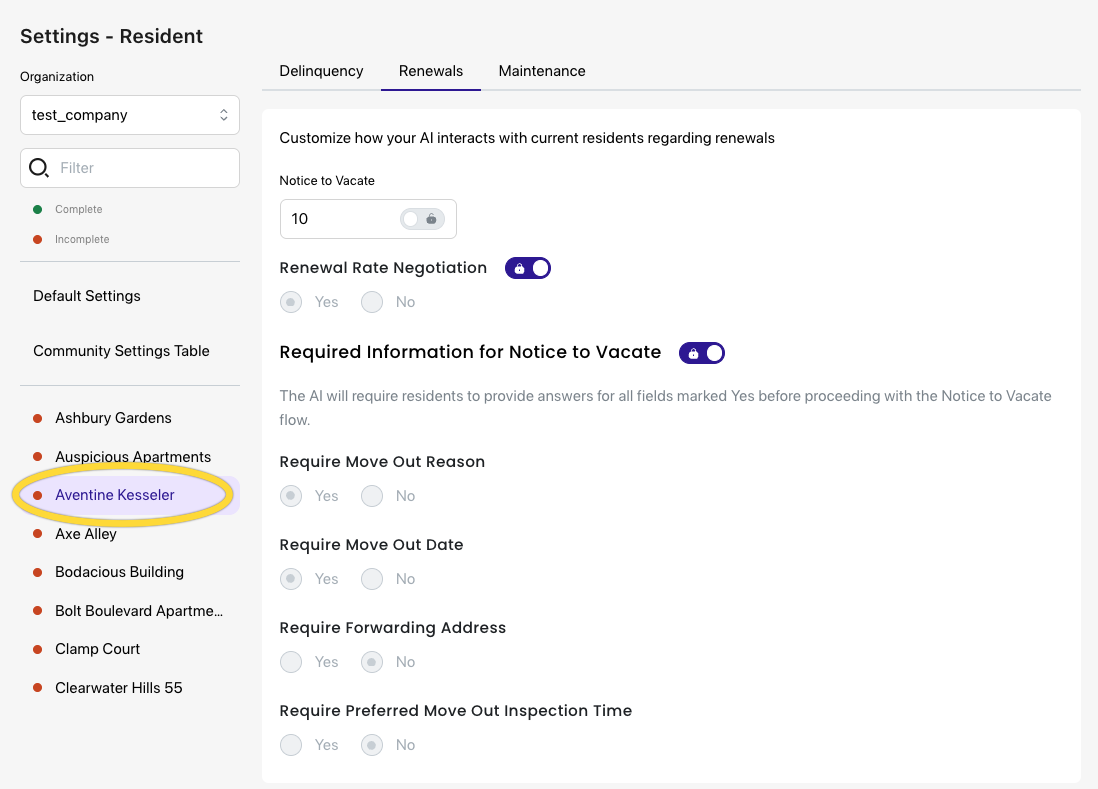Click the green Complete status dot
The height and width of the screenshot is (789, 1098).
click(x=38, y=209)
